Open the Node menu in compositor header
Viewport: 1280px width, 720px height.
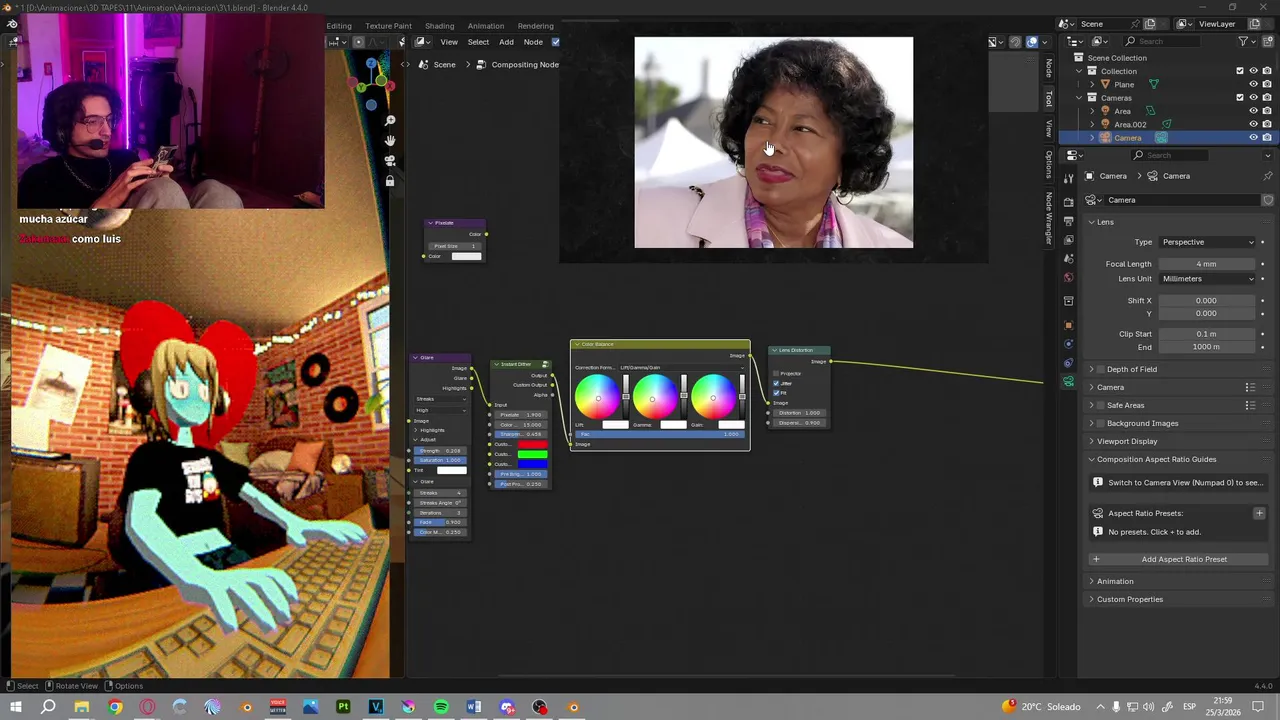tap(533, 41)
